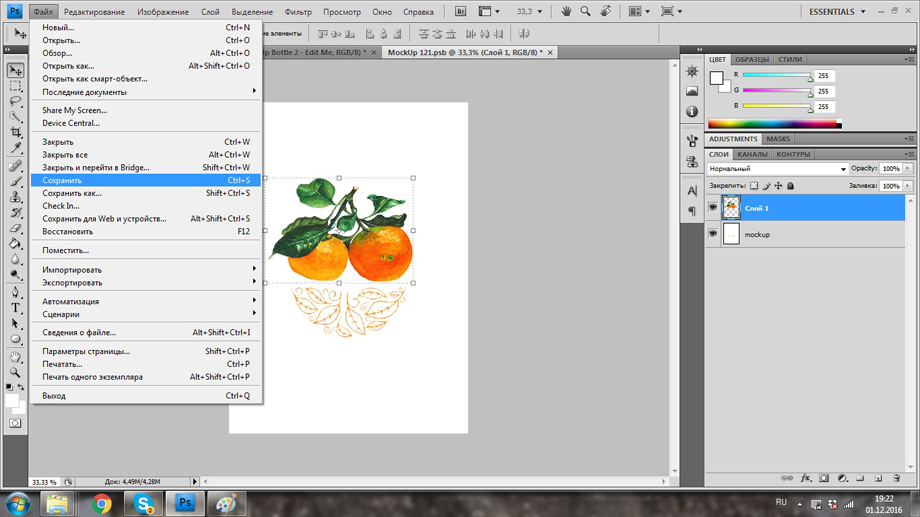Open the blend mode dropdown Нормальный
920x517 pixels.
click(x=778, y=169)
